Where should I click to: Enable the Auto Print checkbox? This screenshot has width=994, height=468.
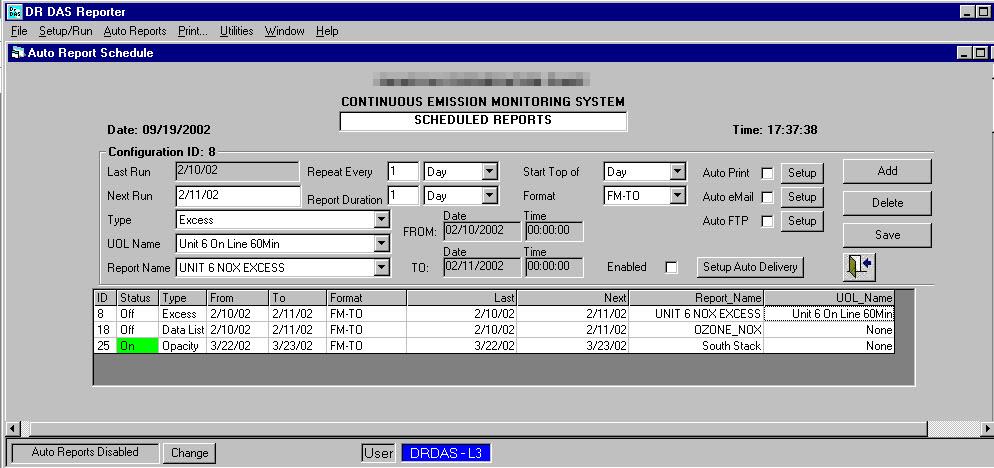(767, 173)
